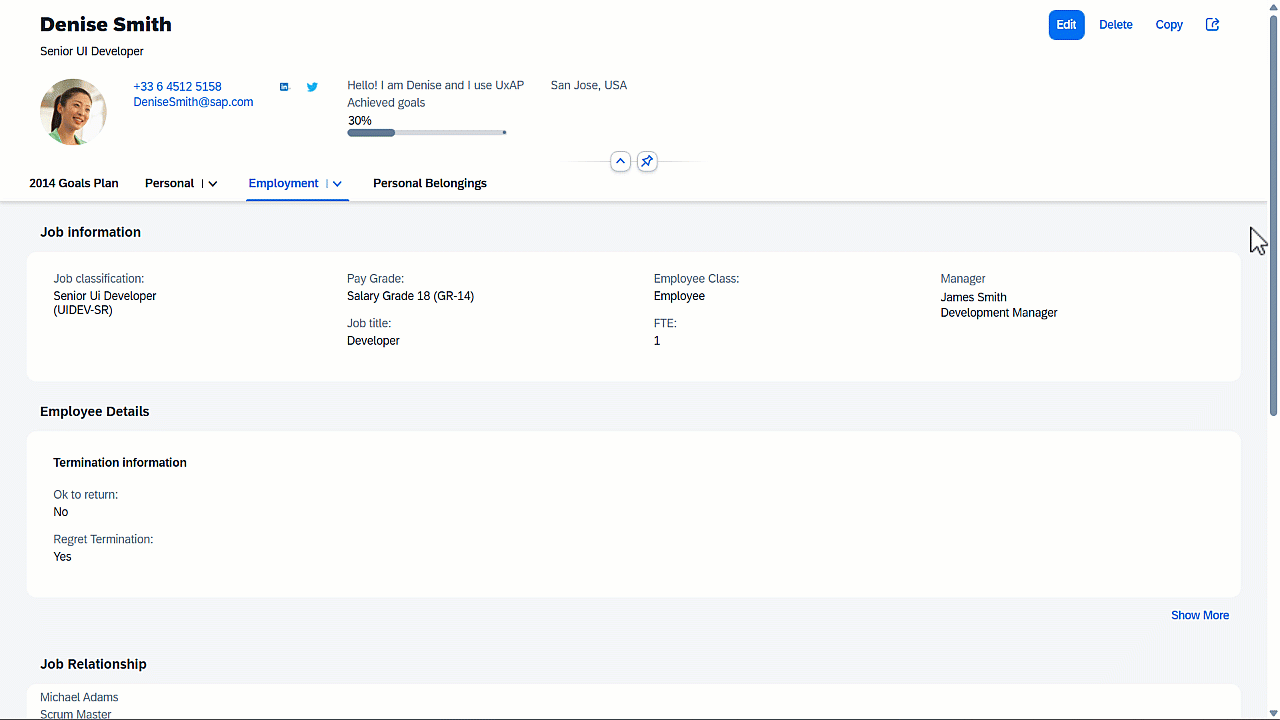The height and width of the screenshot is (720, 1280).
Task: Click the Job information section heading
Action: click(x=90, y=232)
